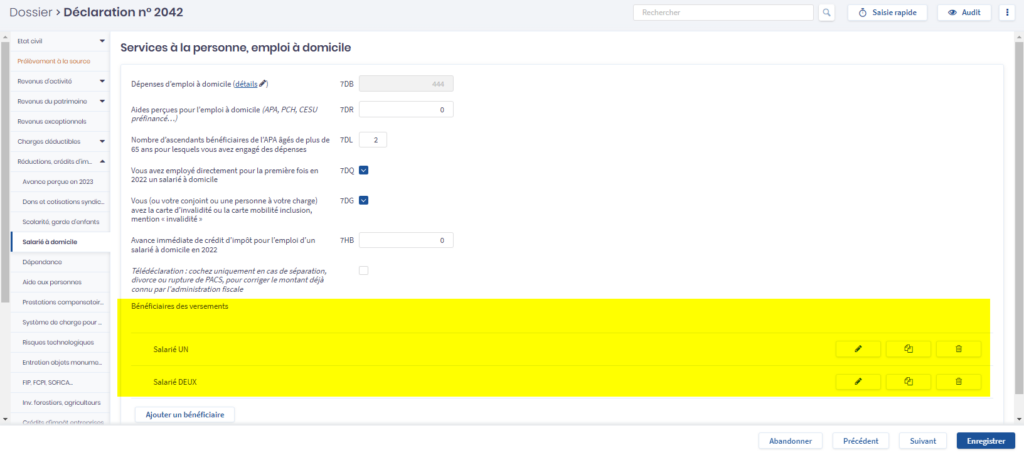Open the three-dot more options menu

click(x=1005, y=13)
